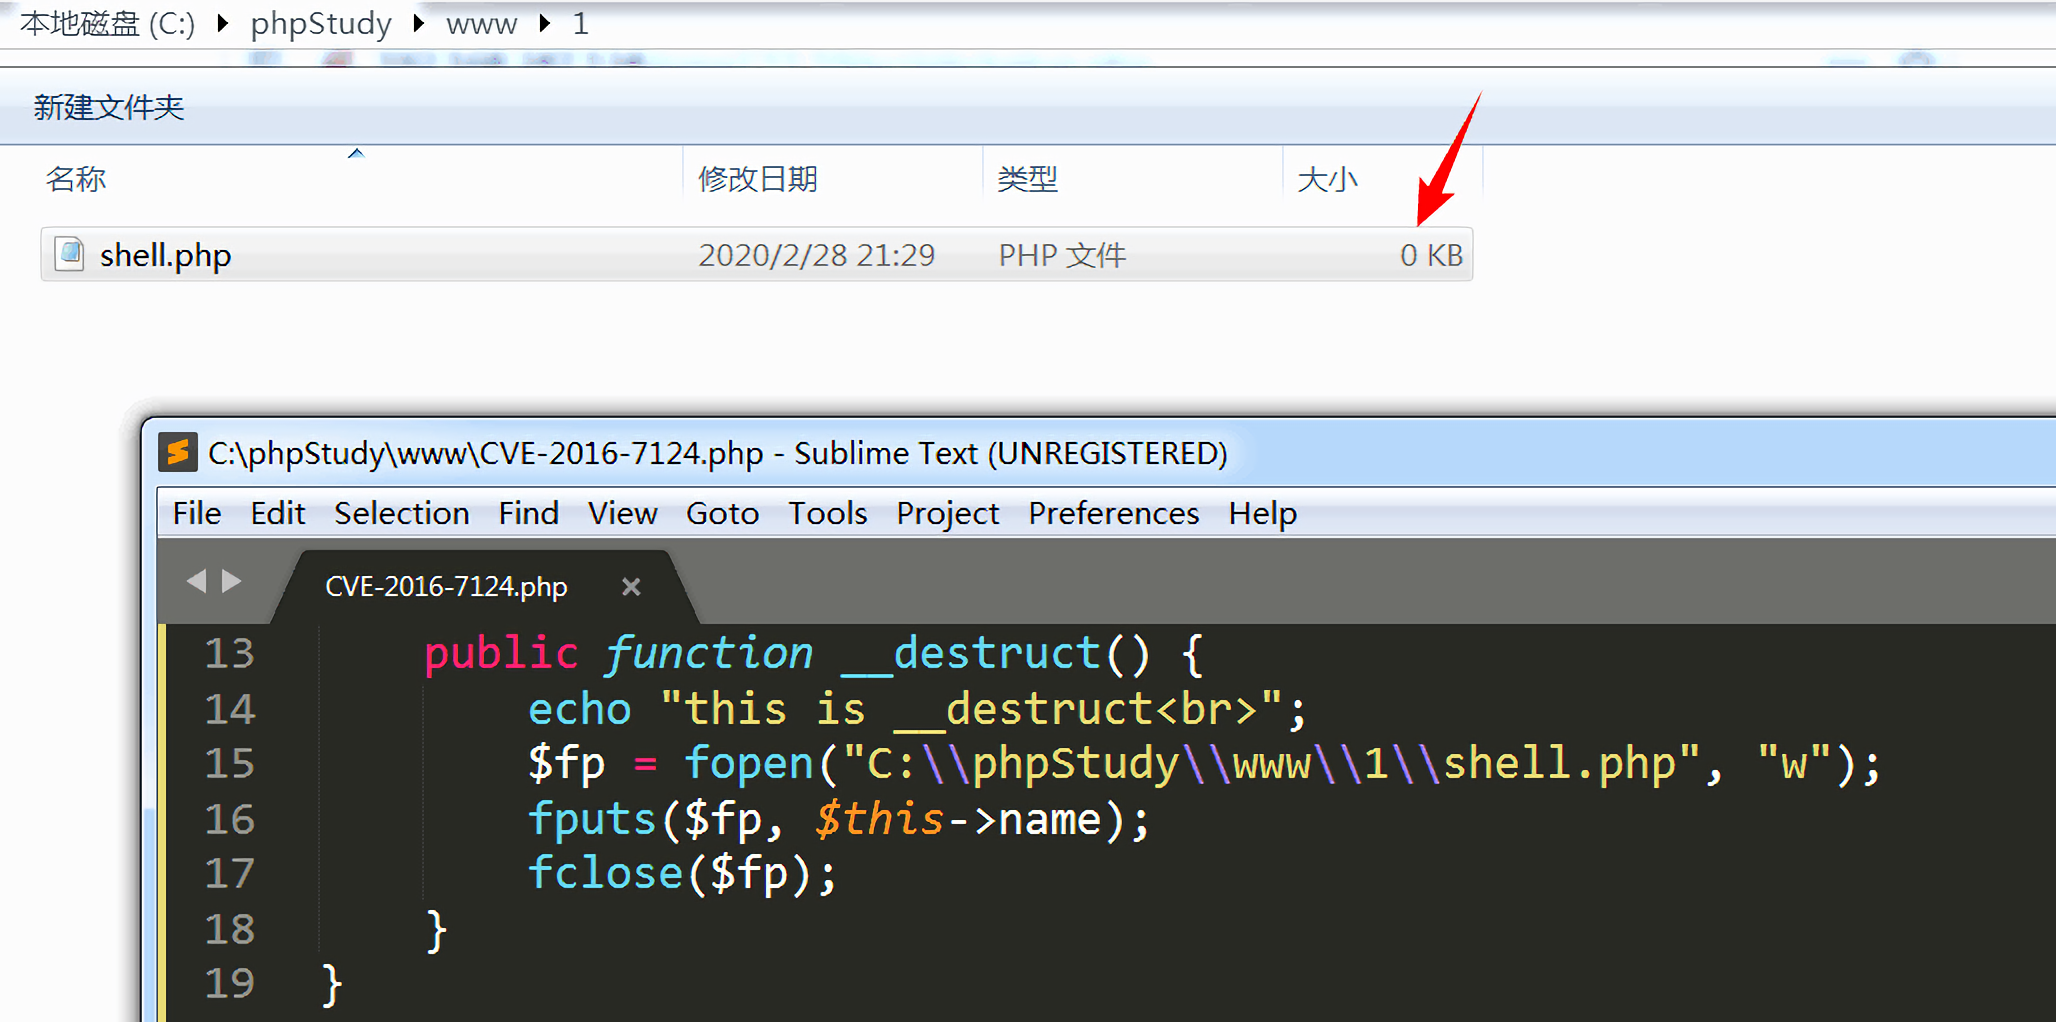Click the 0 KB size cell

(1431, 255)
